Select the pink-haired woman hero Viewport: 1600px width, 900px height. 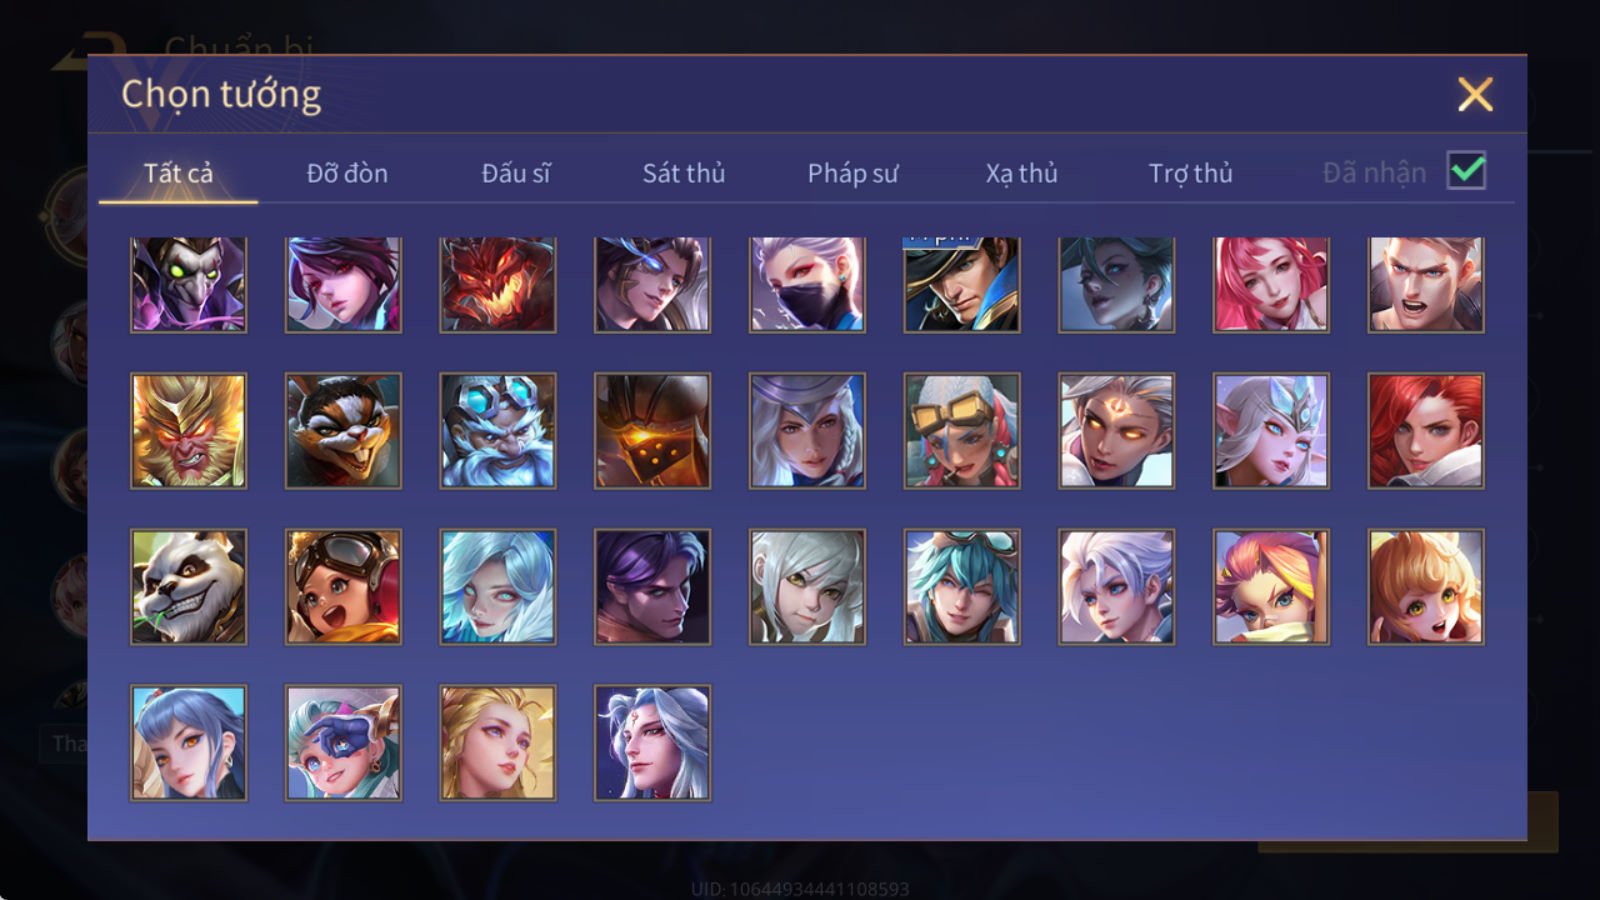(1271, 285)
